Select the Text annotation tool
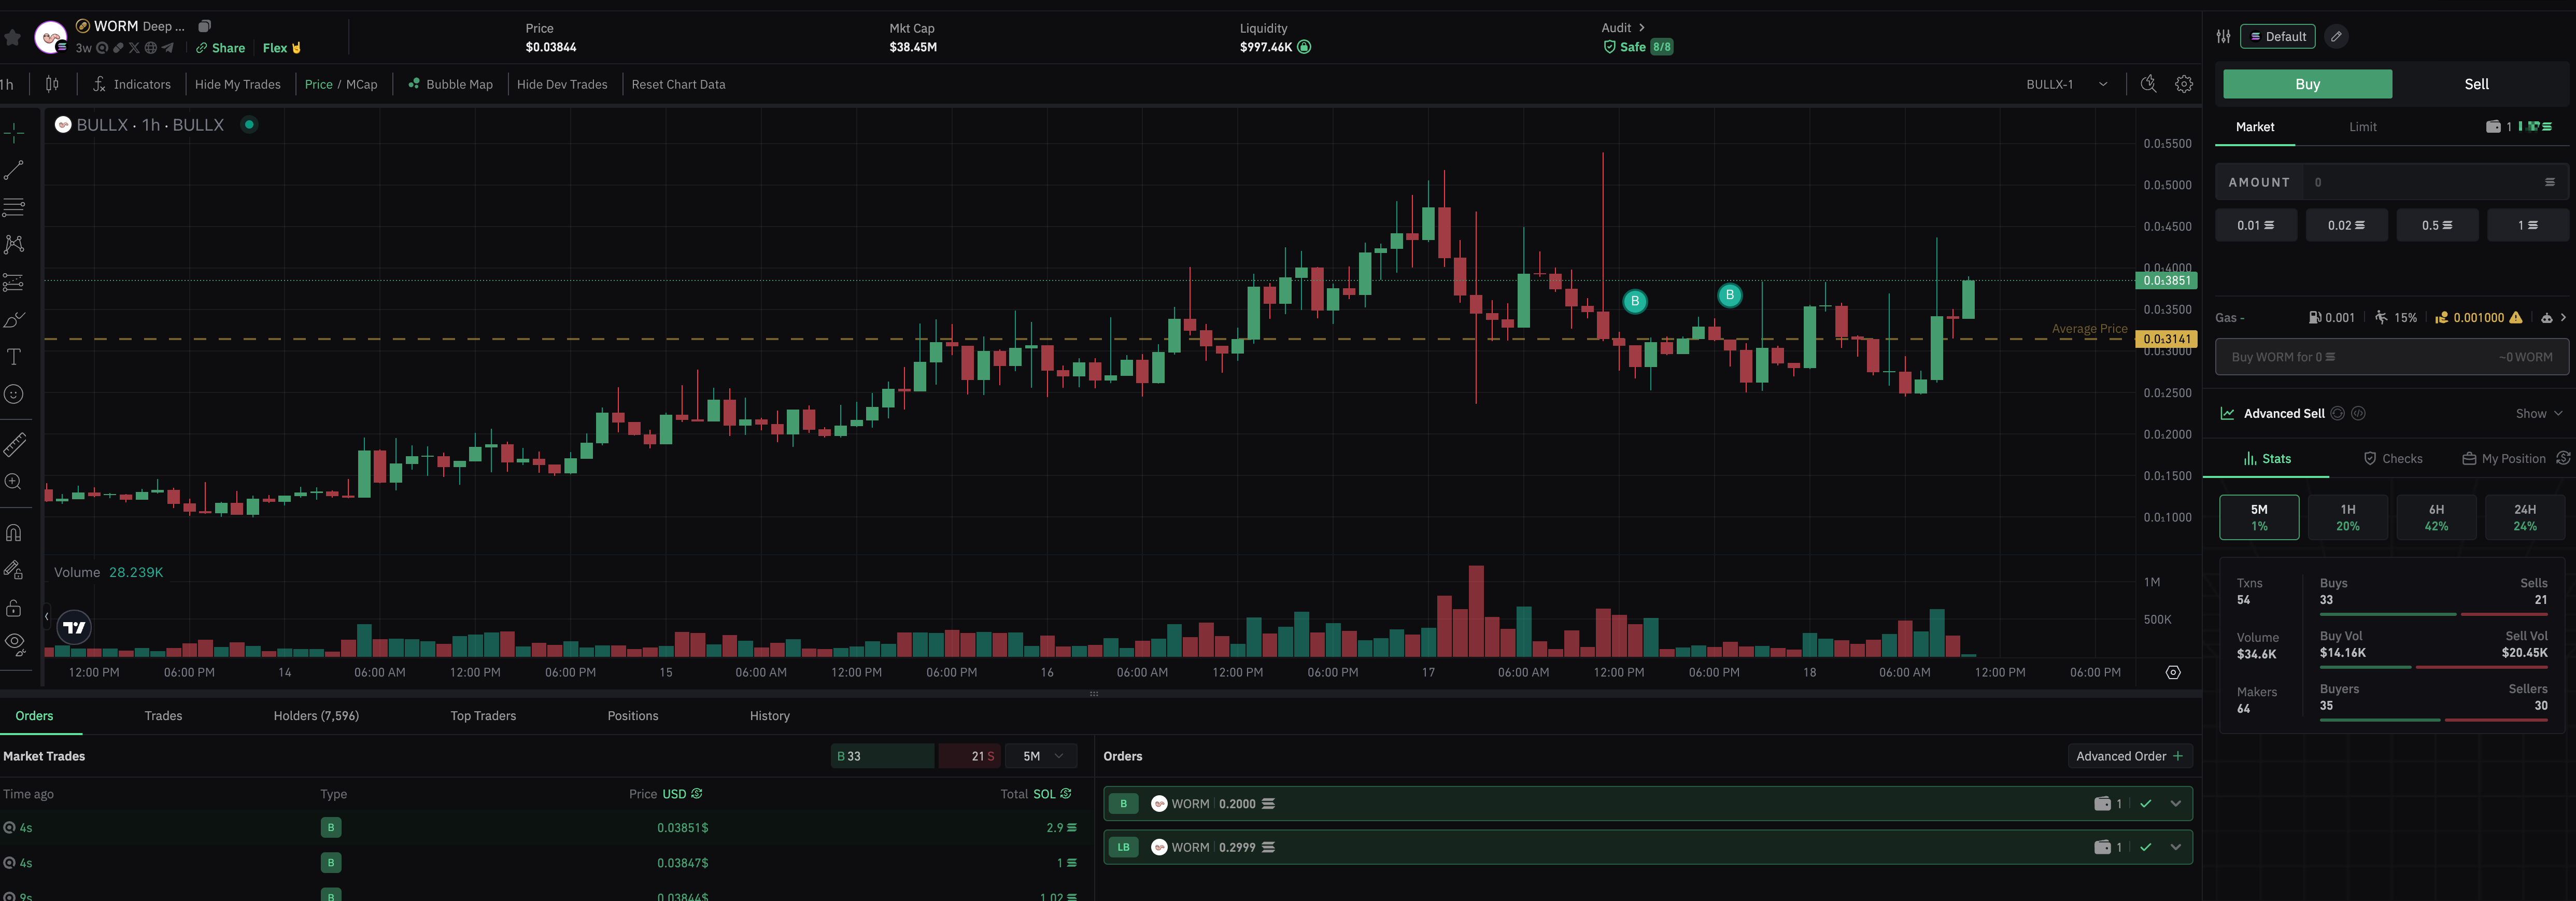2576x901 pixels. click(x=14, y=357)
